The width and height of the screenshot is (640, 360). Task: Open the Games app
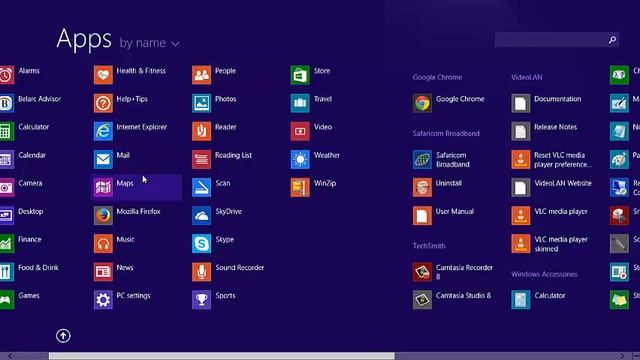point(20,300)
